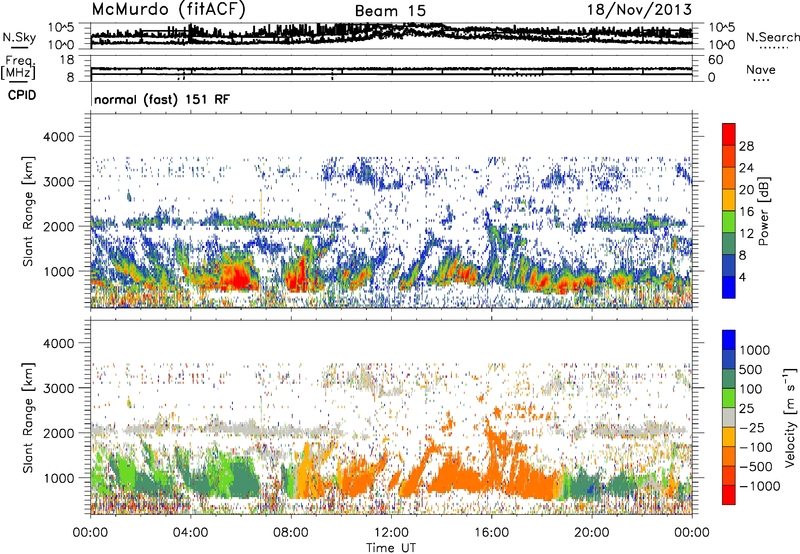This screenshot has height=554, width=800.
Task: Click the 4000 tick of power panel
Action: pos(58,137)
